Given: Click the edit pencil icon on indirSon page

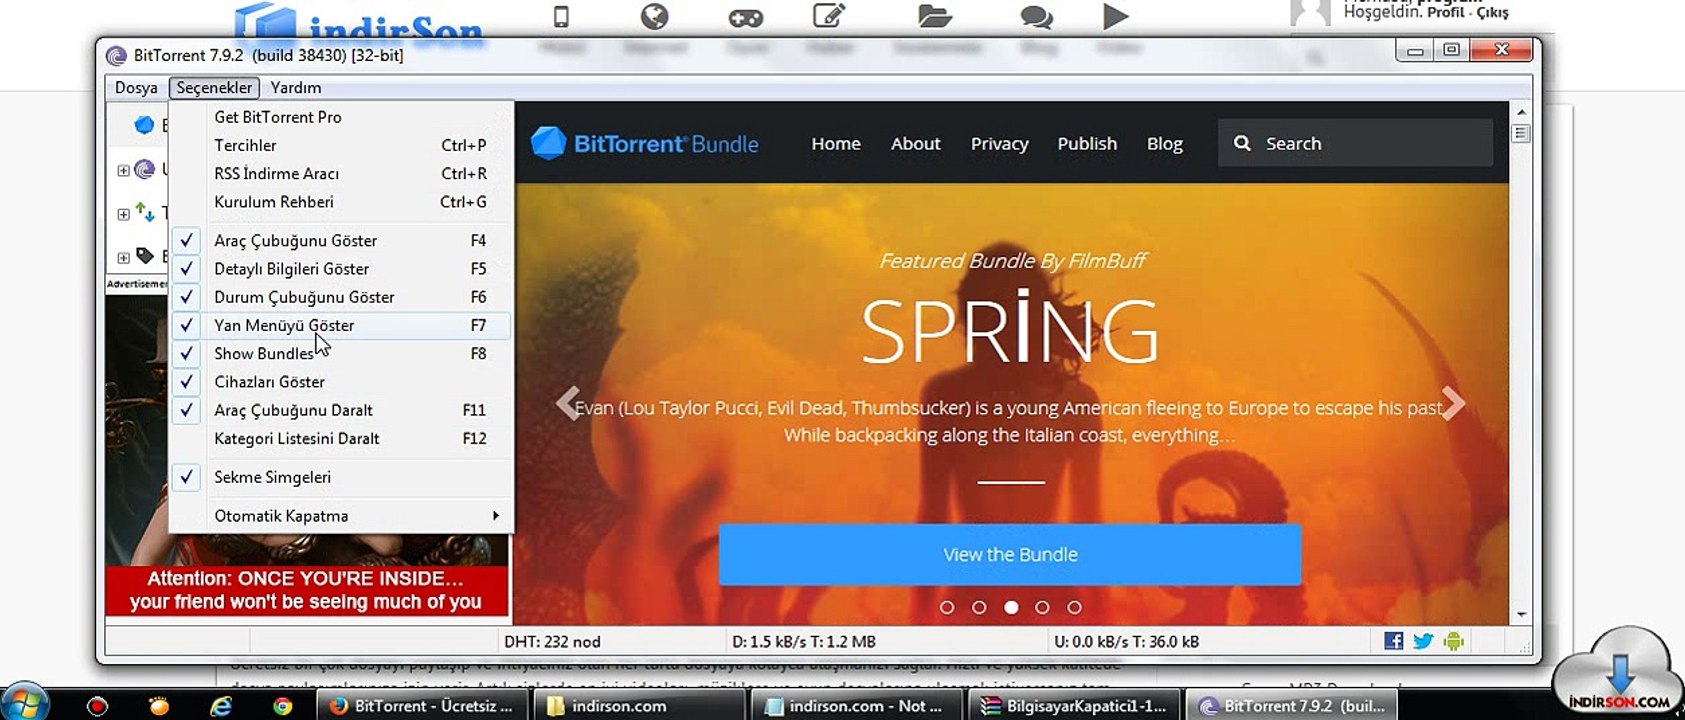Looking at the screenshot, I should point(829,16).
